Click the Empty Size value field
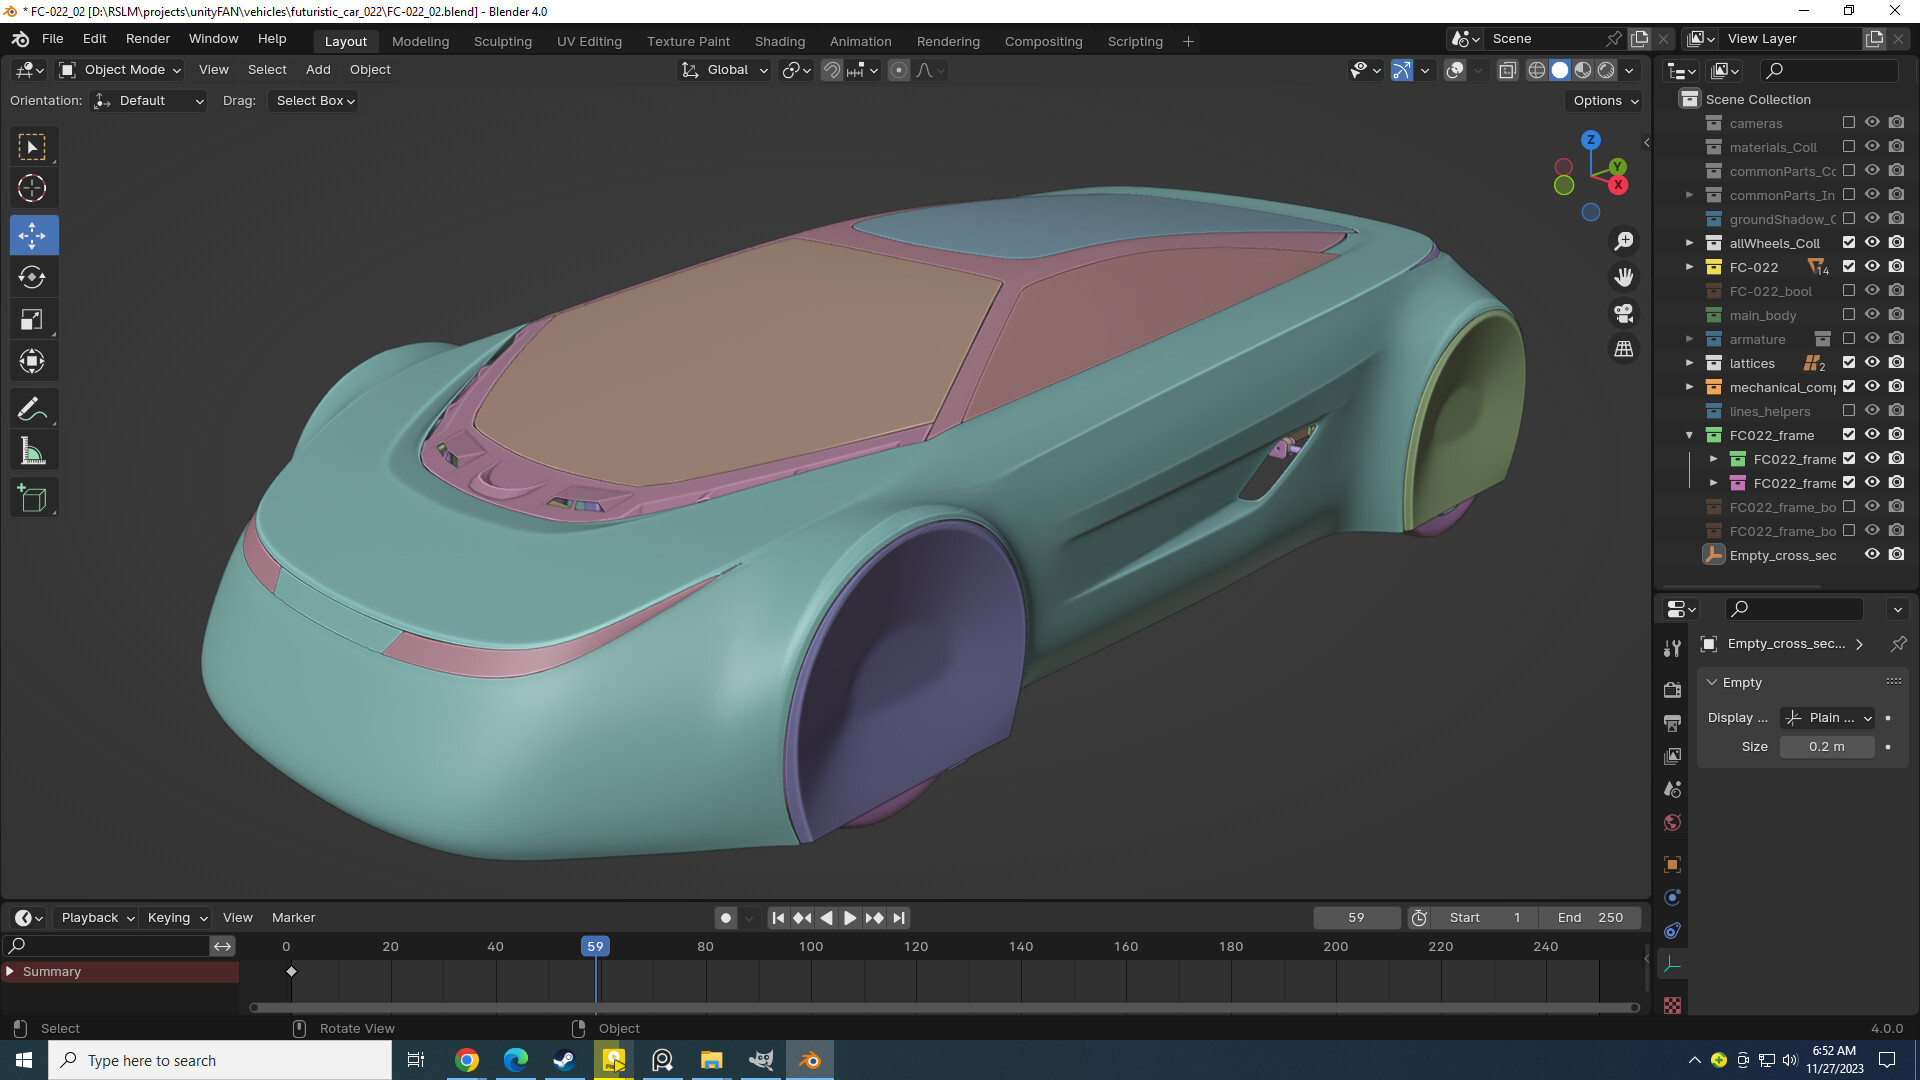 1827,746
